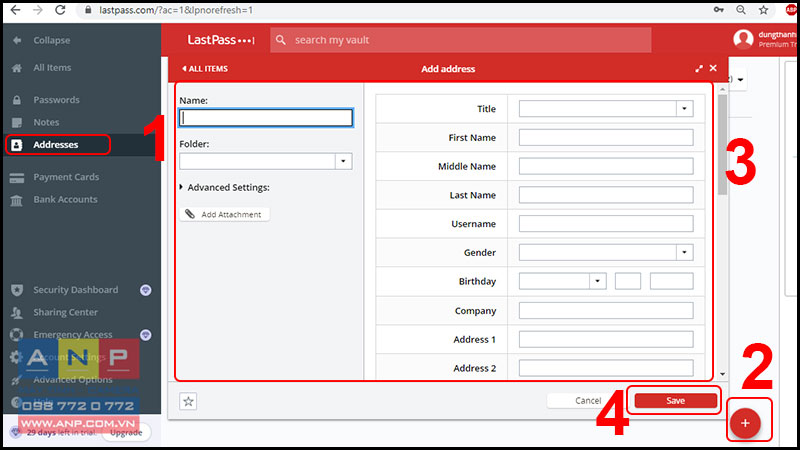Click the LastPass logo
Image resolution: width=800 pixels, height=450 pixels.
(x=220, y=40)
